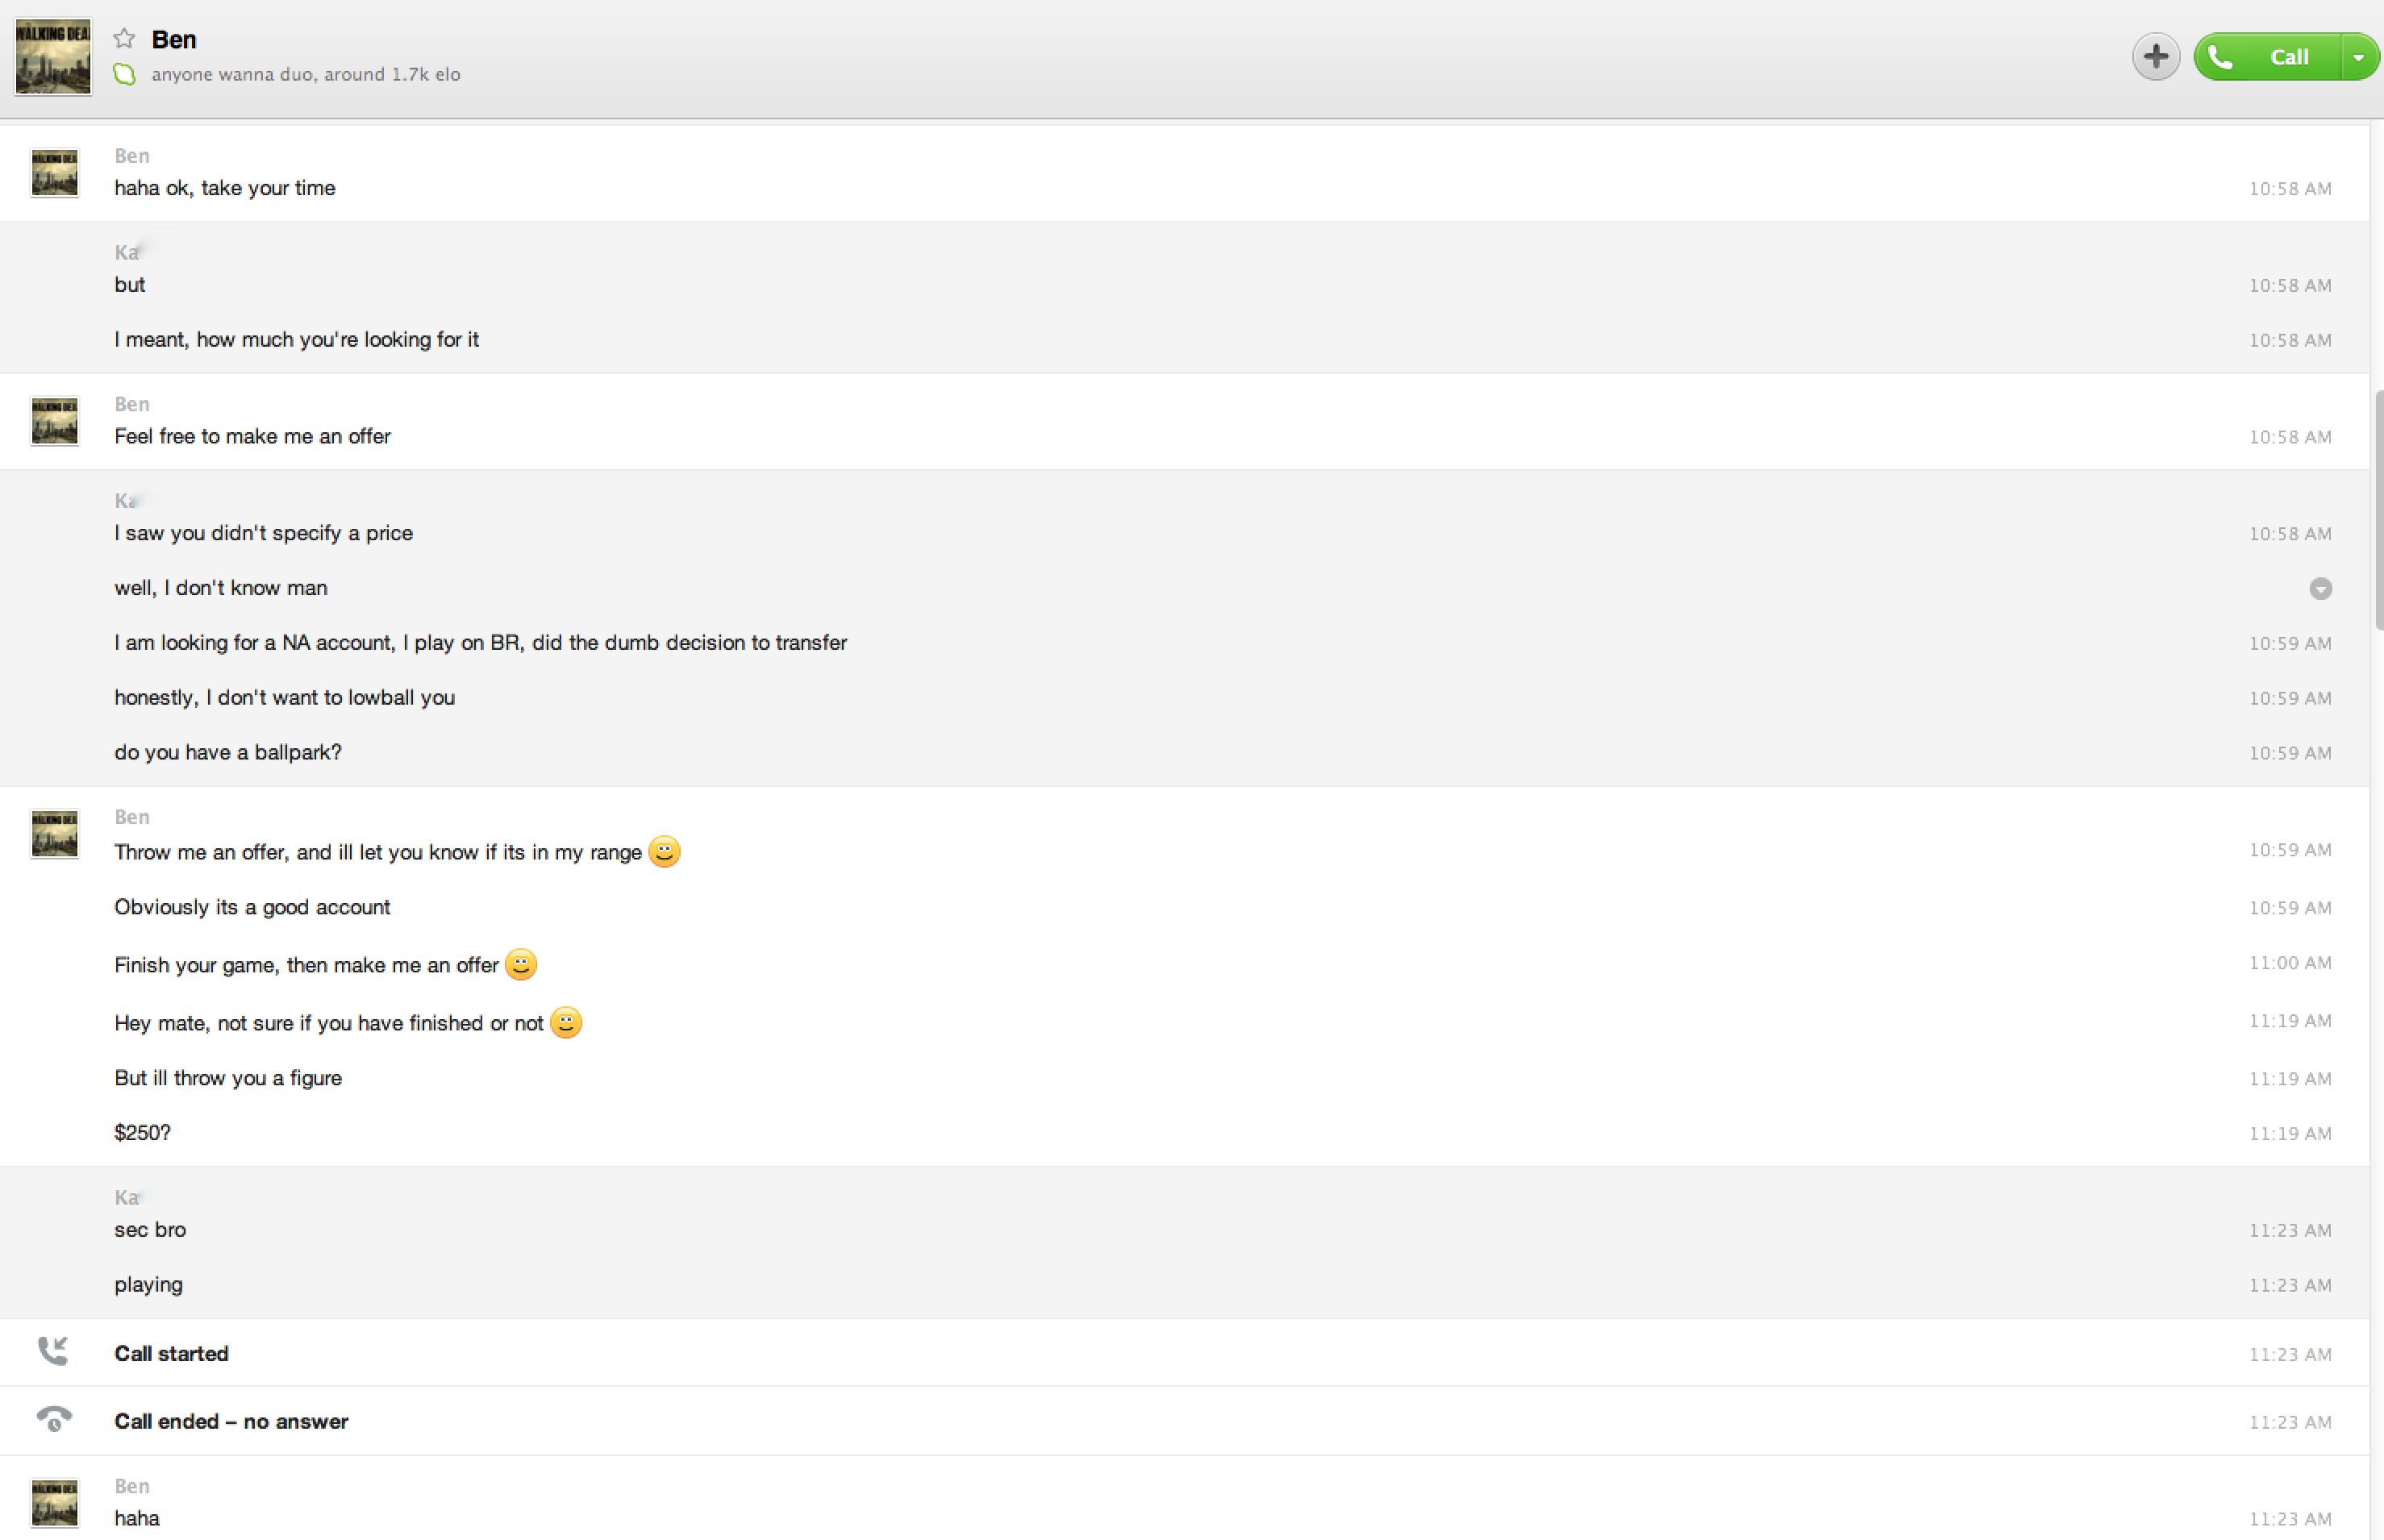Select the message 'I meant, how much you're looking for it'

click(x=296, y=340)
